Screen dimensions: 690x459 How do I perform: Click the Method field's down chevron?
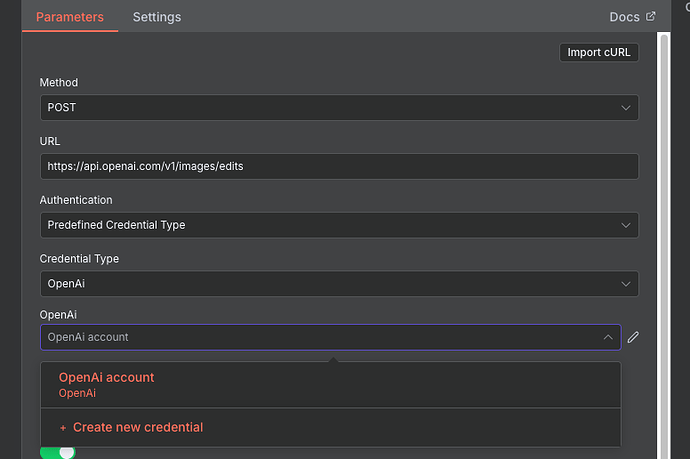point(626,108)
